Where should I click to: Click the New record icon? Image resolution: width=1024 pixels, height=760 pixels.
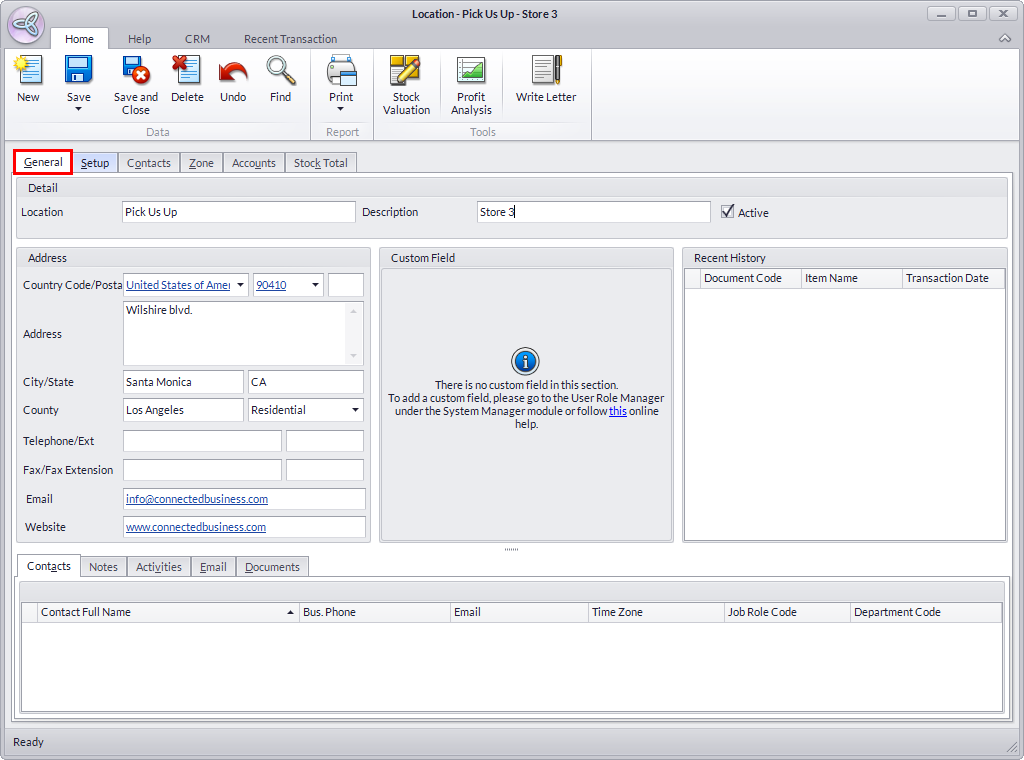[28, 71]
